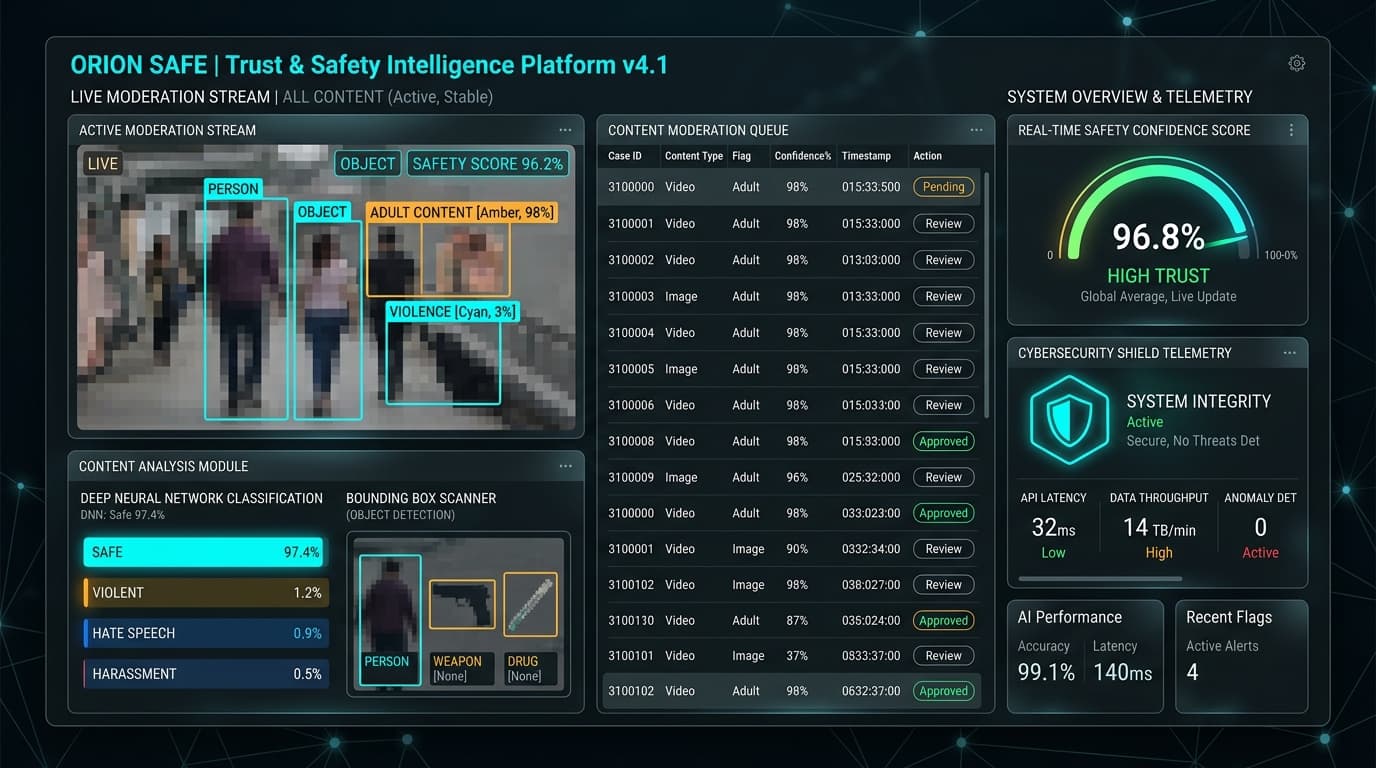Click the horizontal scrollbar under API Latency

click(1100, 578)
